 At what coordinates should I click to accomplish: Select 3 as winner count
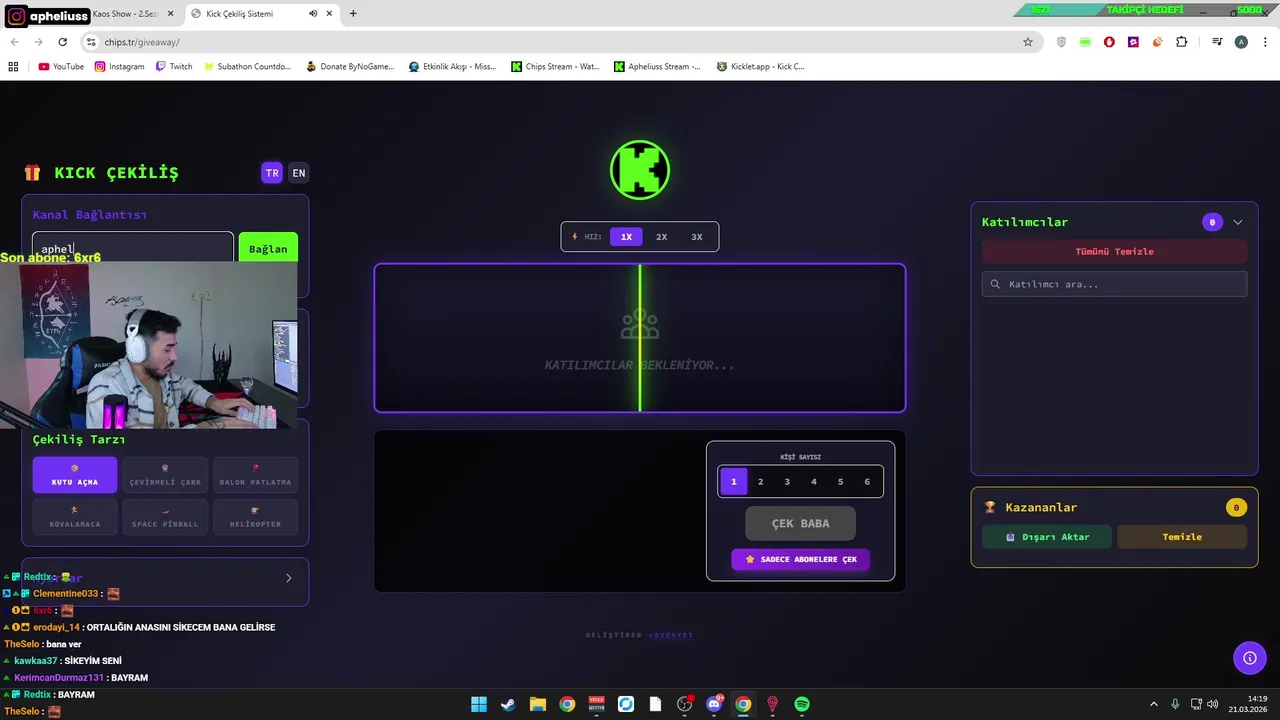[787, 481]
